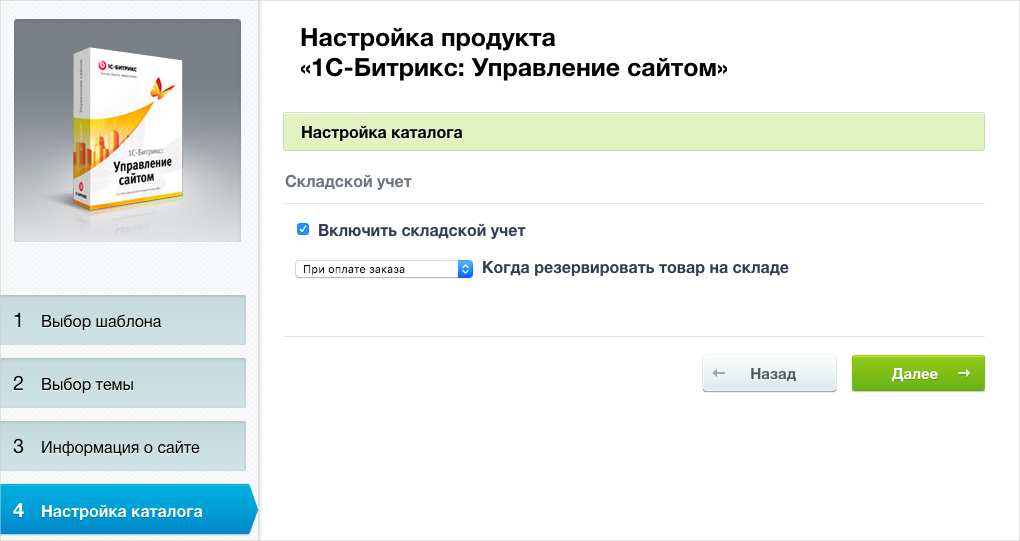
Task: Click the green "Настройка каталога" header bar
Action: 633,132
